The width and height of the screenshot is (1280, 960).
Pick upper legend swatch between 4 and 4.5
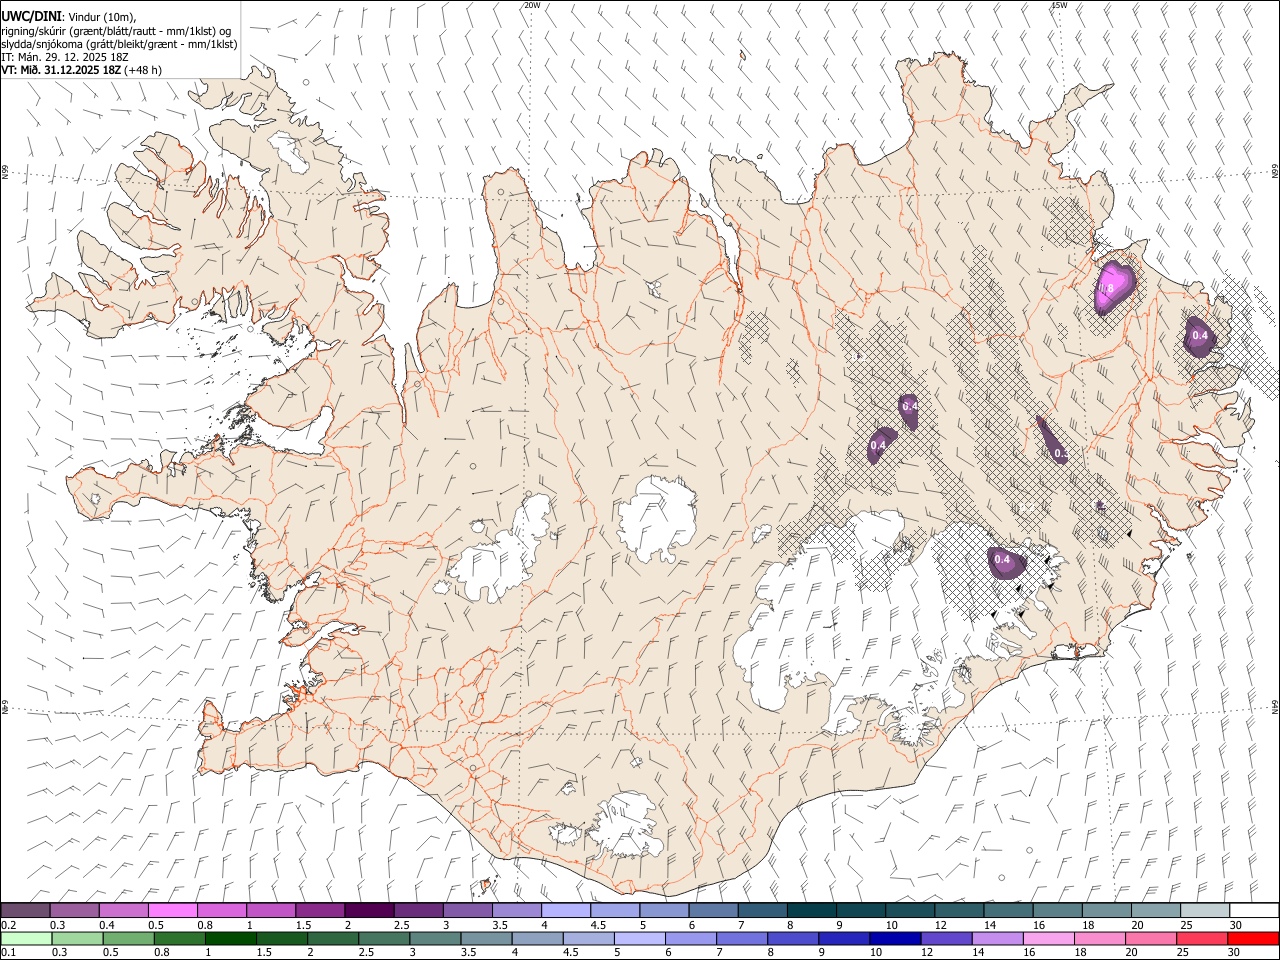pos(566,910)
